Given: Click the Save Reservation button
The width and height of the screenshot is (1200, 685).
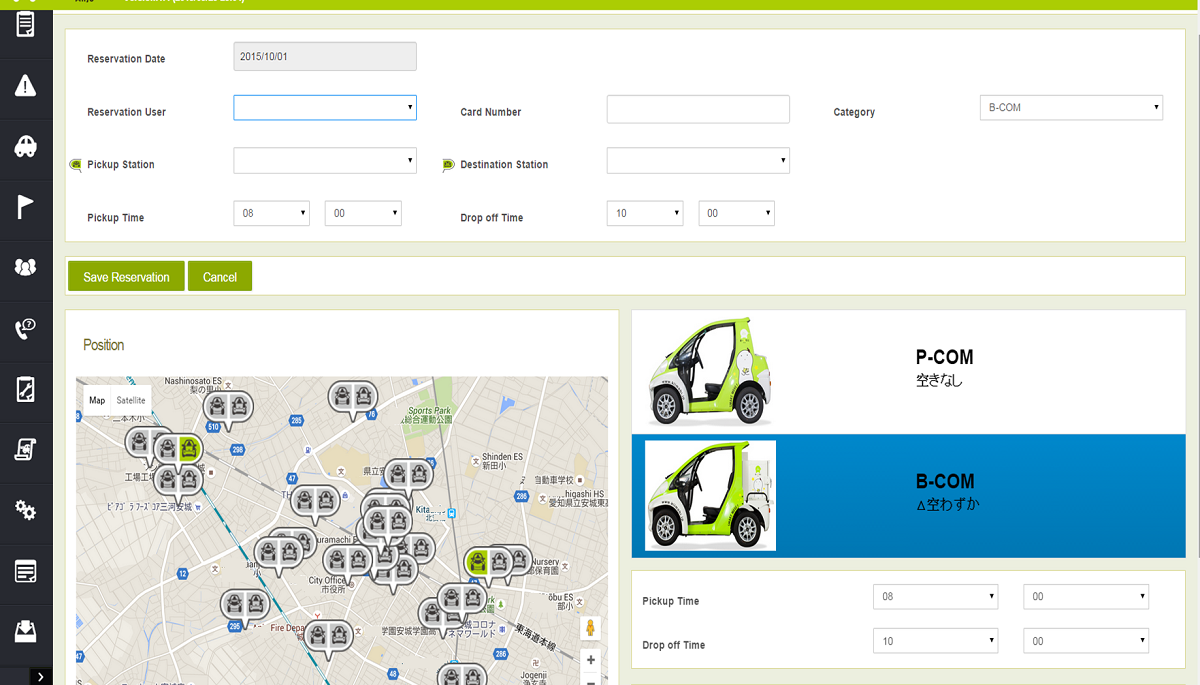Looking at the screenshot, I should [x=126, y=277].
